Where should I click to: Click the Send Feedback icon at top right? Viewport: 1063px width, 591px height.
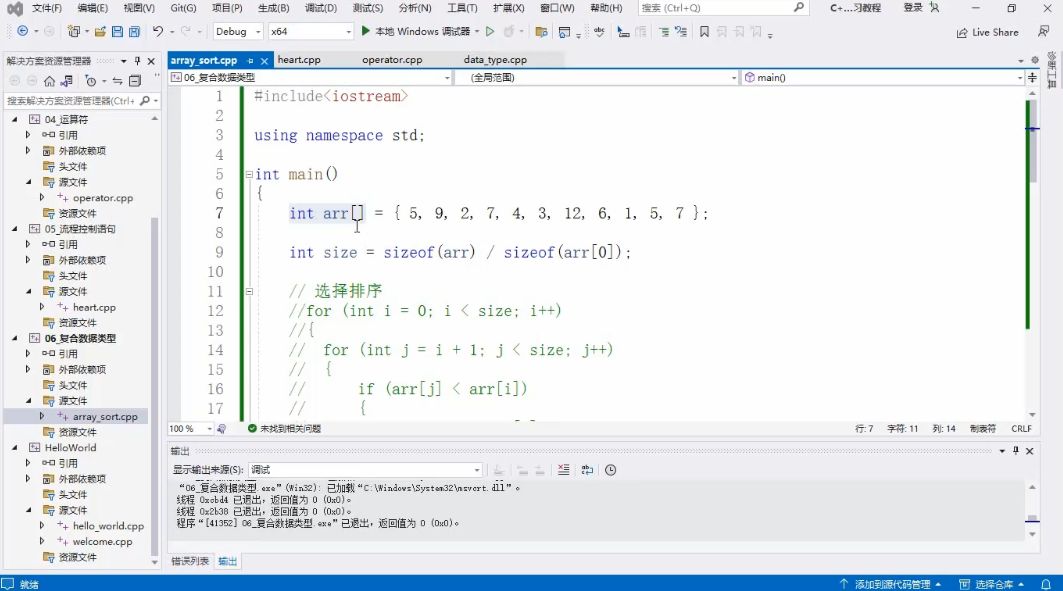[1043, 32]
